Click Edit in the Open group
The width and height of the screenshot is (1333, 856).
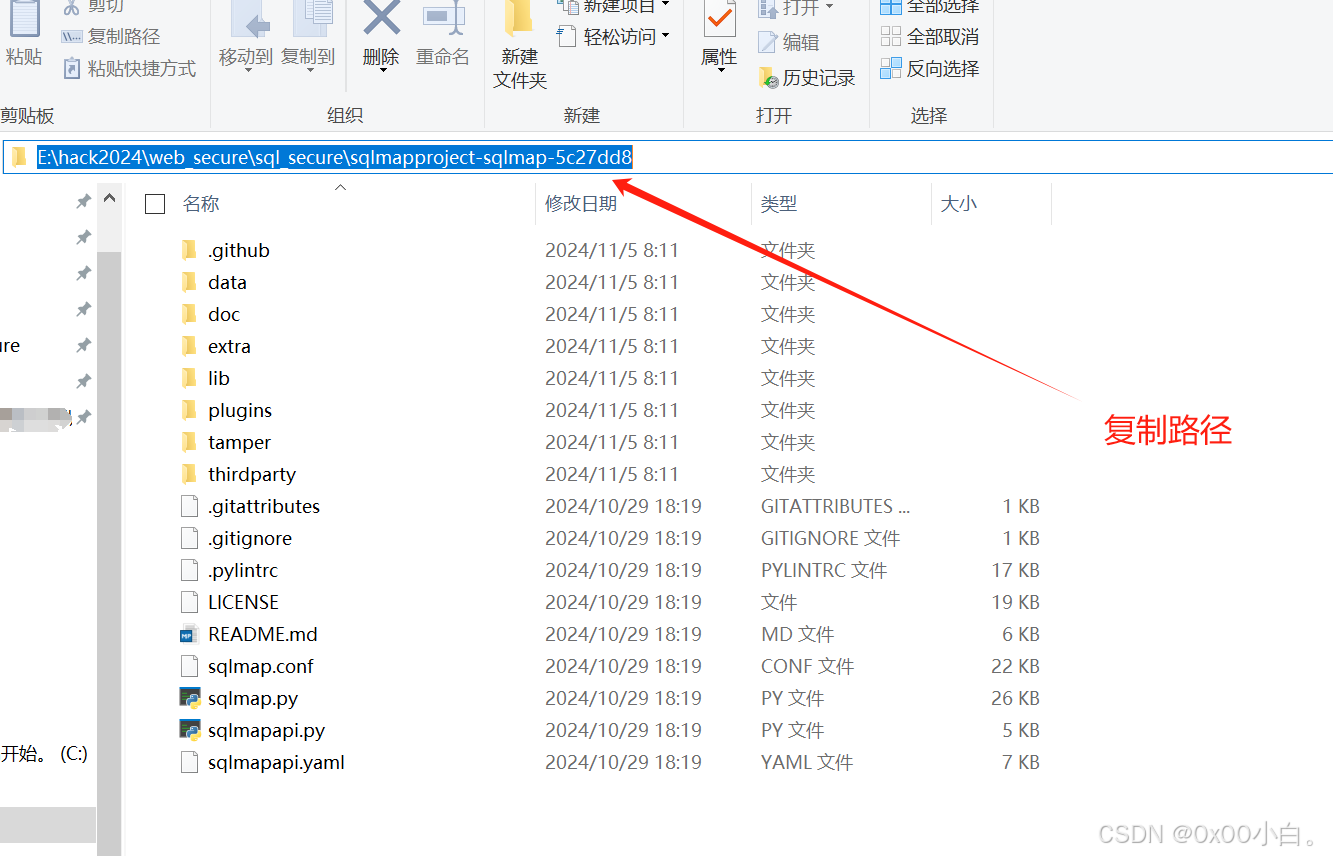coord(789,42)
